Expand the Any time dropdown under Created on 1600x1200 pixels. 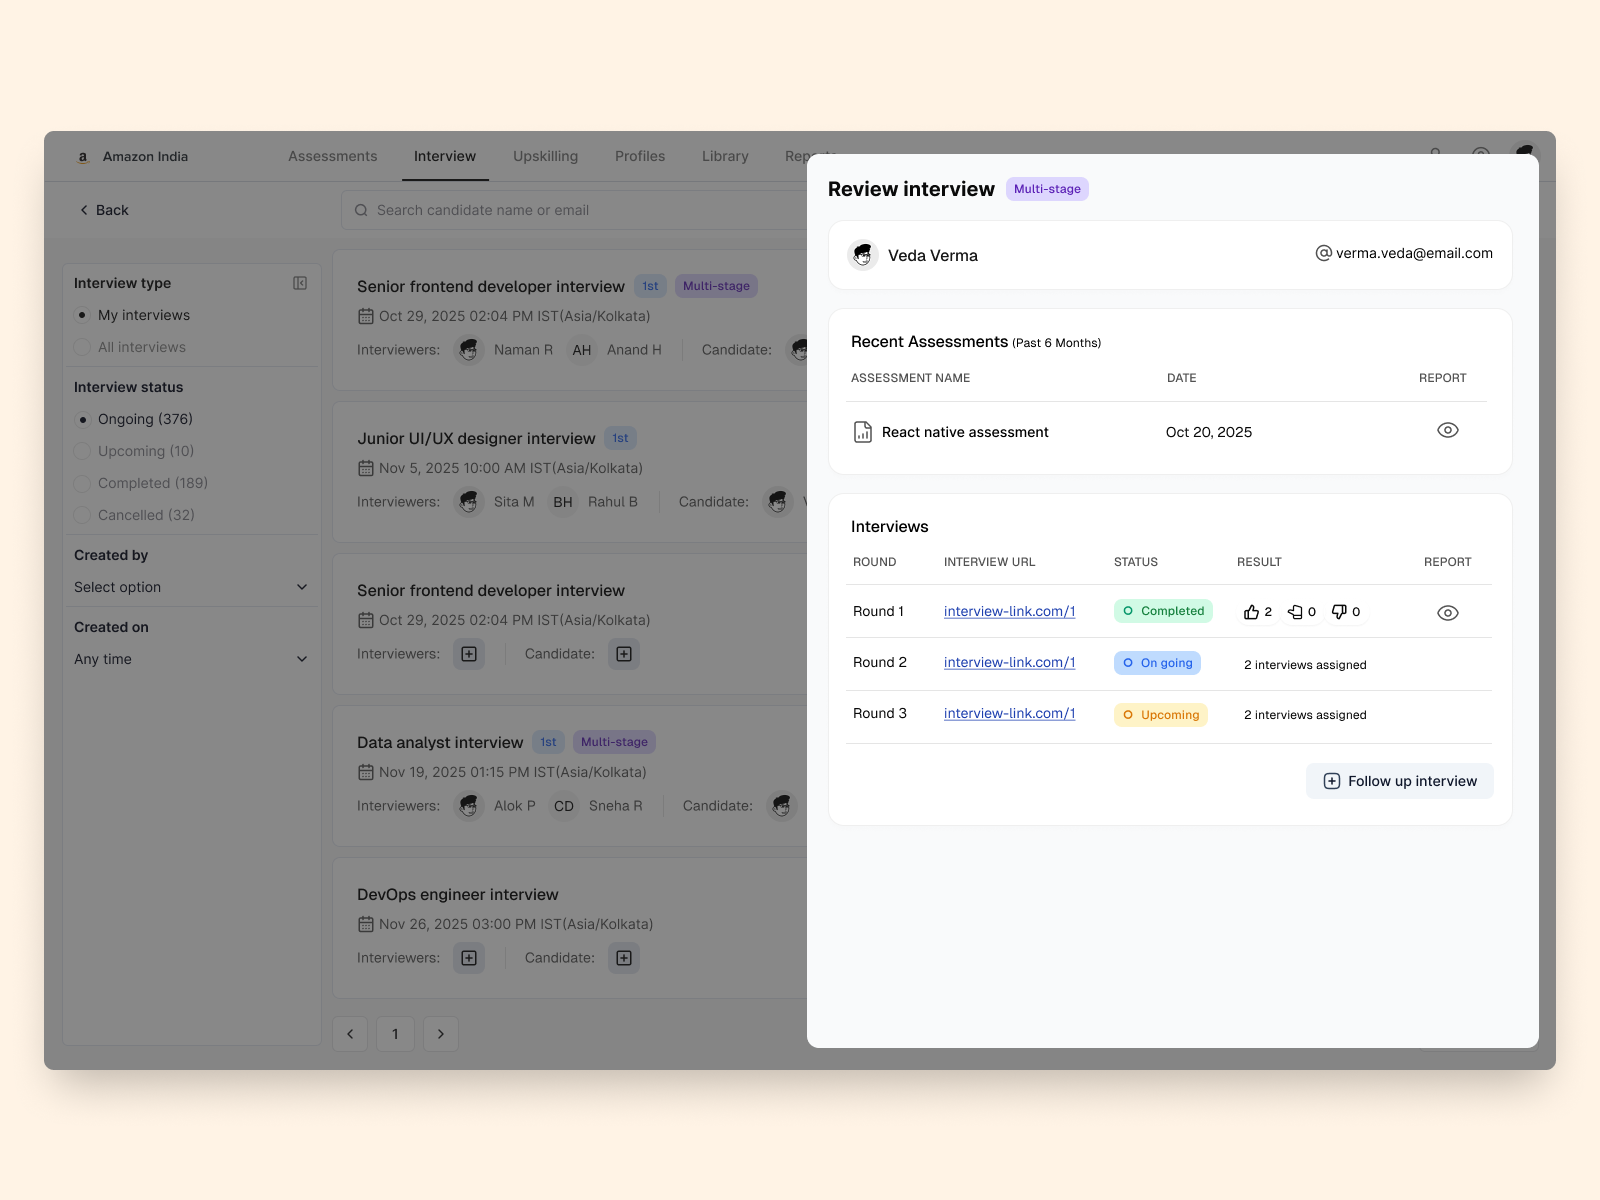click(x=190, y=659)
